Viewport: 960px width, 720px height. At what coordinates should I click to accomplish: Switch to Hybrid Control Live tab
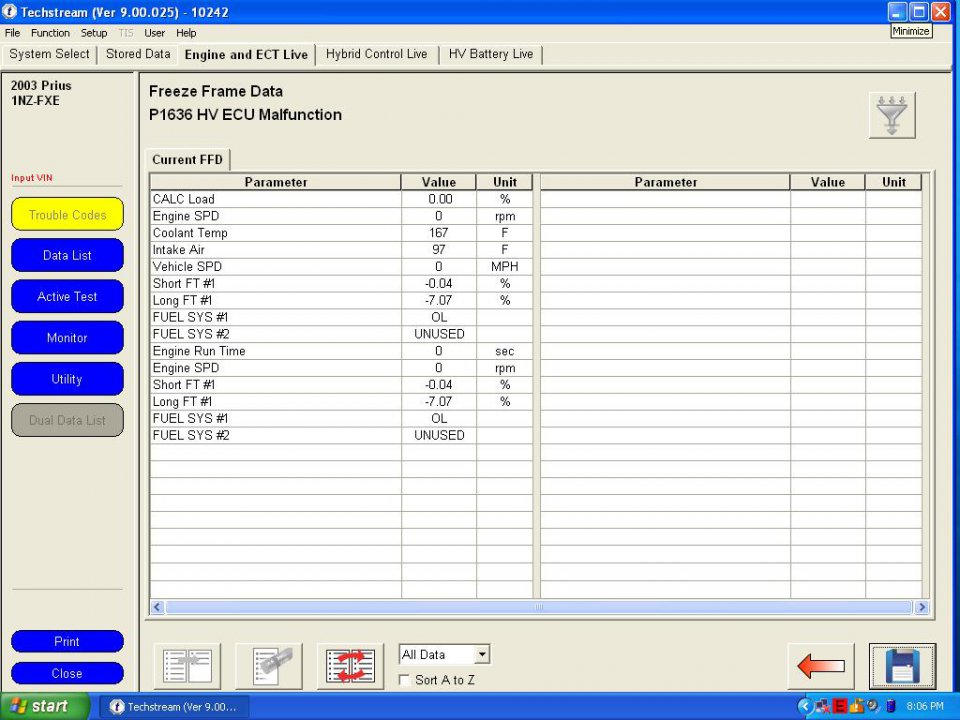[377, 54]
